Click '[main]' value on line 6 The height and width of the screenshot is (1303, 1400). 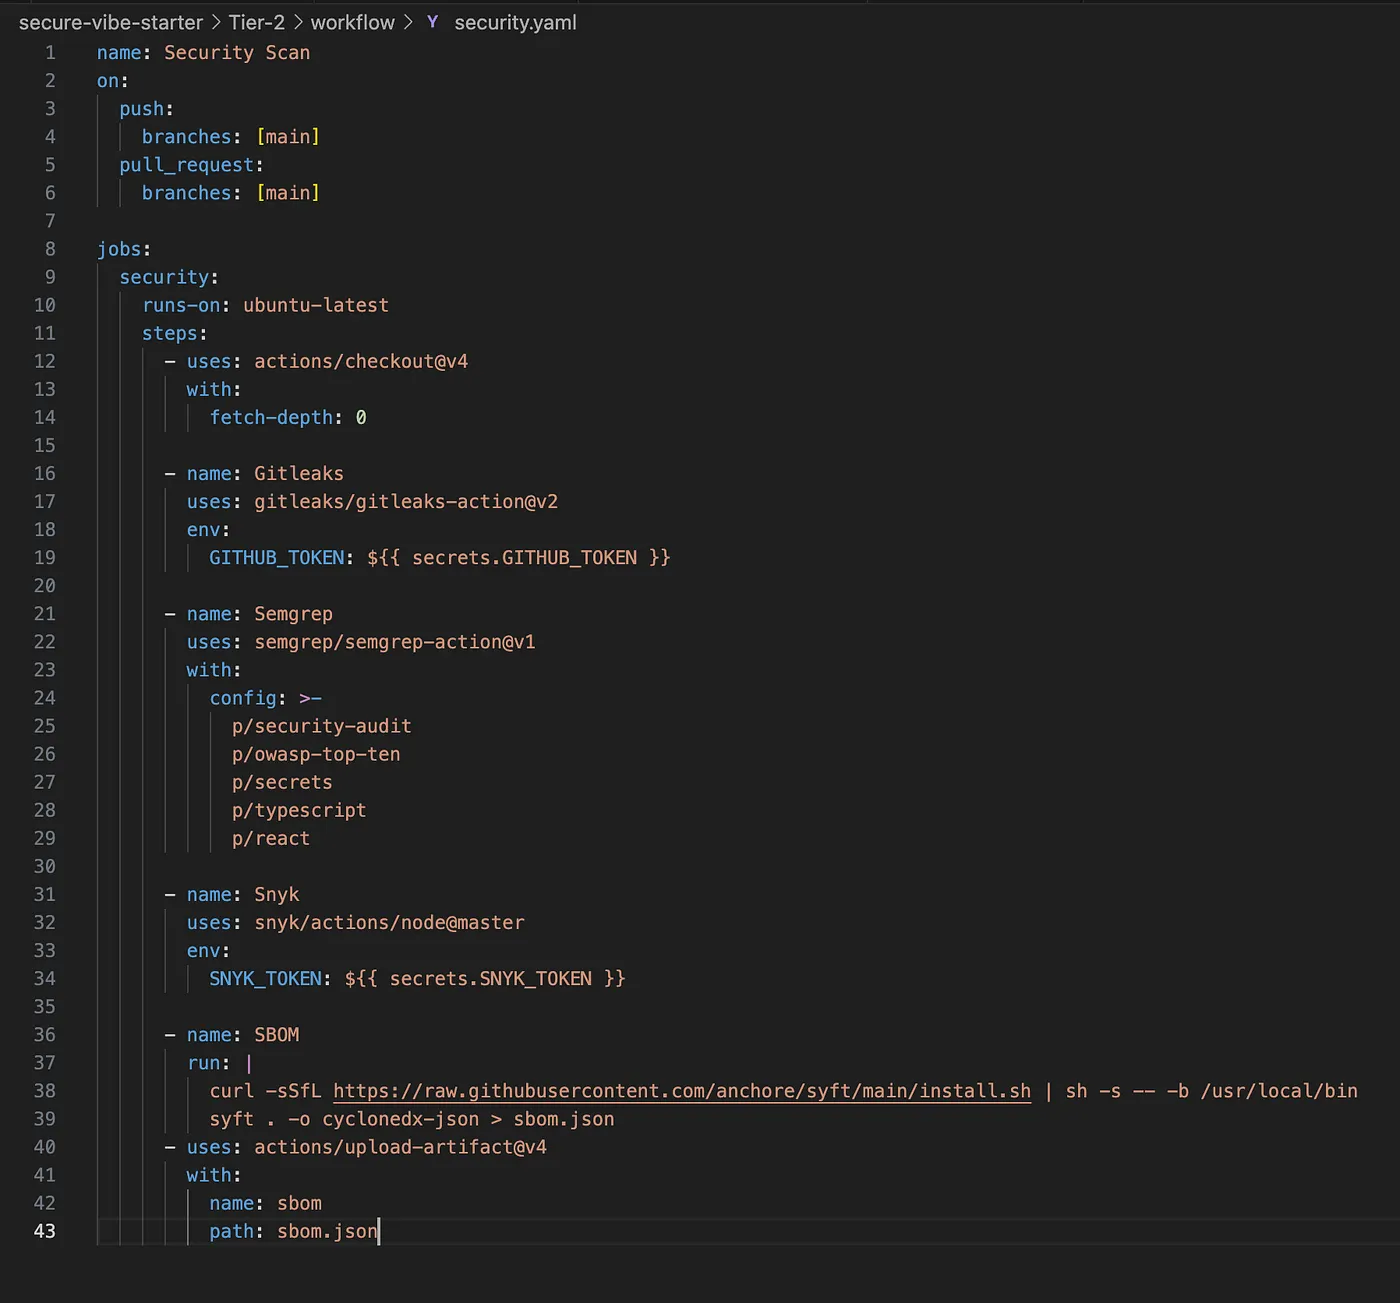pyautogui.click(x=288, y=193)
